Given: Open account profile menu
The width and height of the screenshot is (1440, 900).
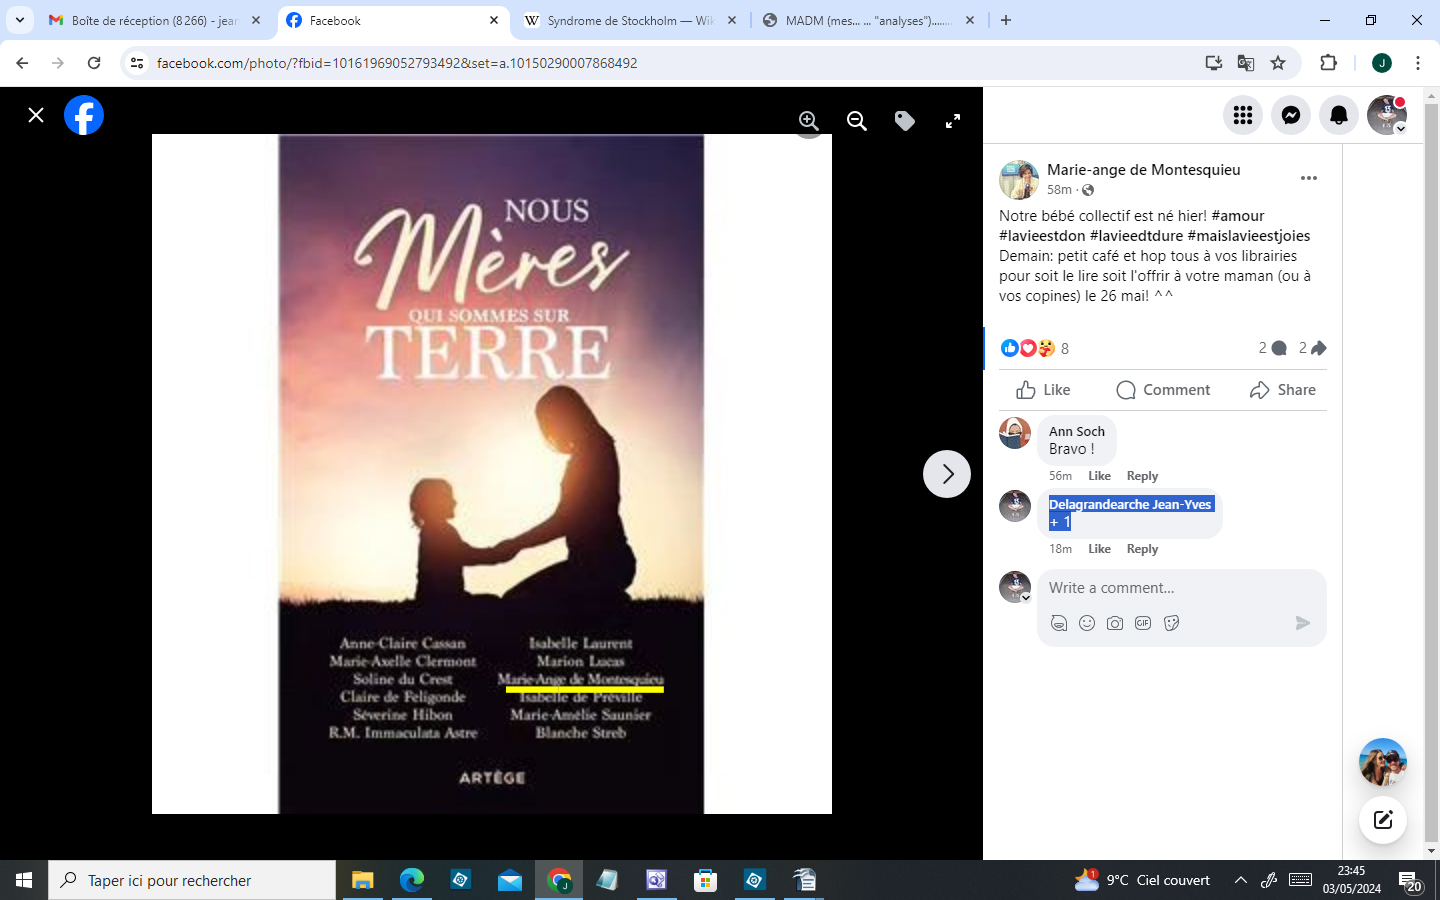Looking at the screenshot, I should (1387, 115).
